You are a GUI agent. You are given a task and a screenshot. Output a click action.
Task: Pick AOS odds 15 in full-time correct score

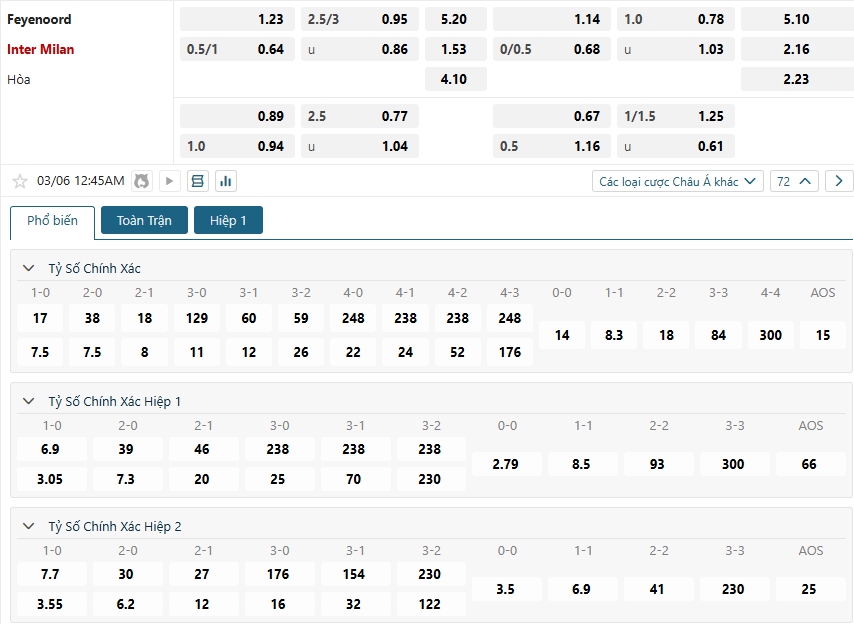[x=822, y=335]
